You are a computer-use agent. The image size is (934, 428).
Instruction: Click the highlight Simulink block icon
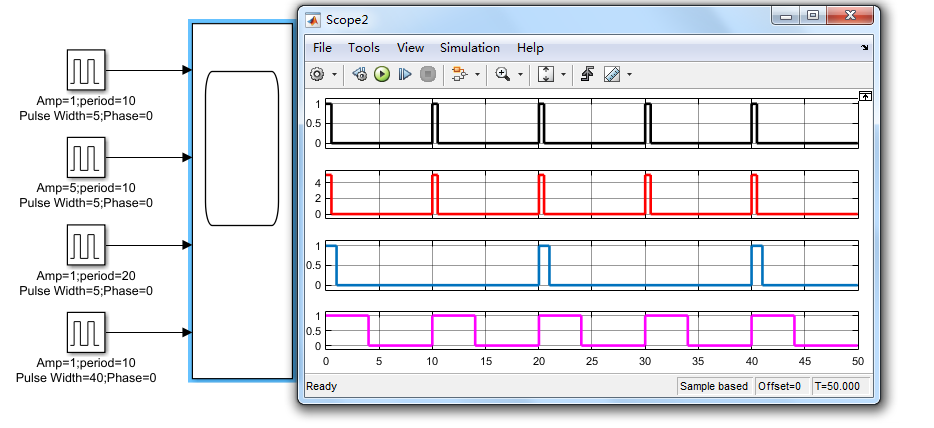coord(459,74)
